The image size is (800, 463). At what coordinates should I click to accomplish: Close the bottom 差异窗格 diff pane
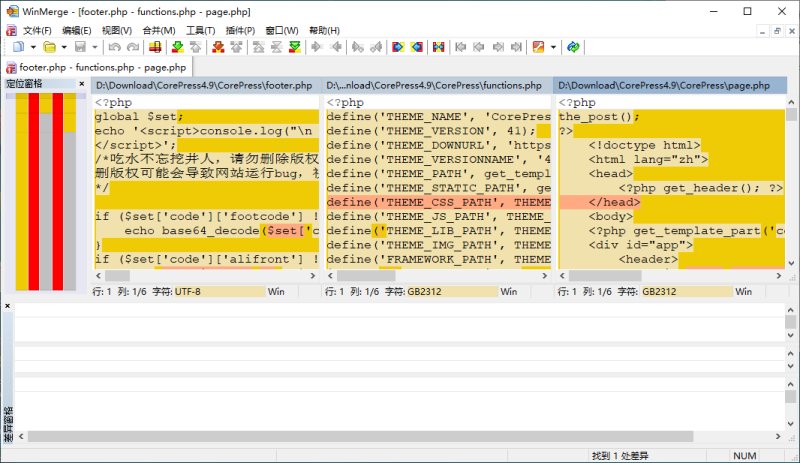coord(8,306)
